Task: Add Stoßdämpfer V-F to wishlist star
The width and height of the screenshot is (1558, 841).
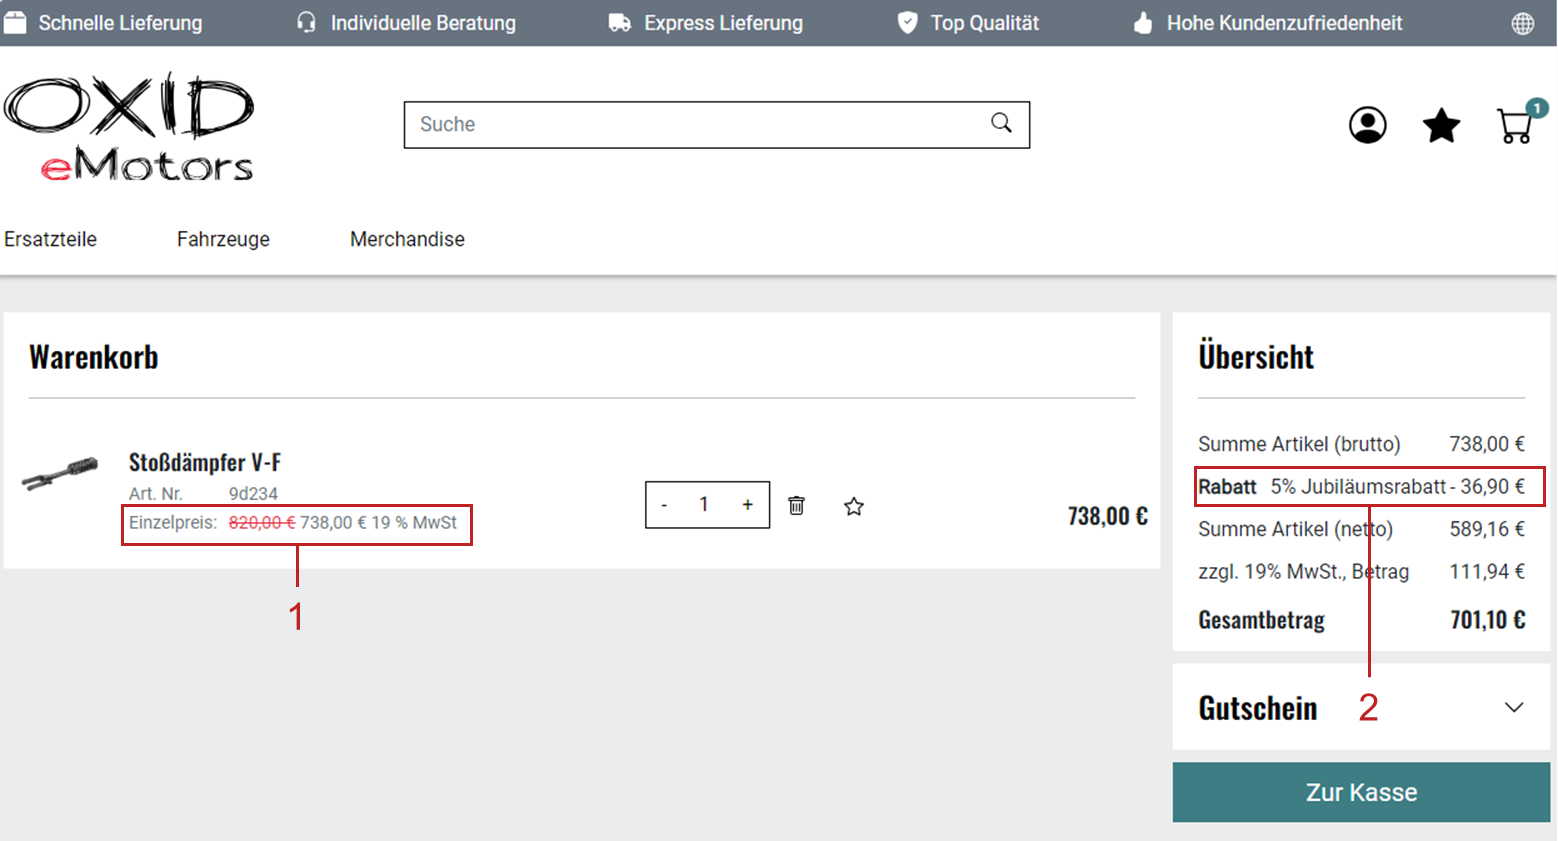Action: [853, 506]
